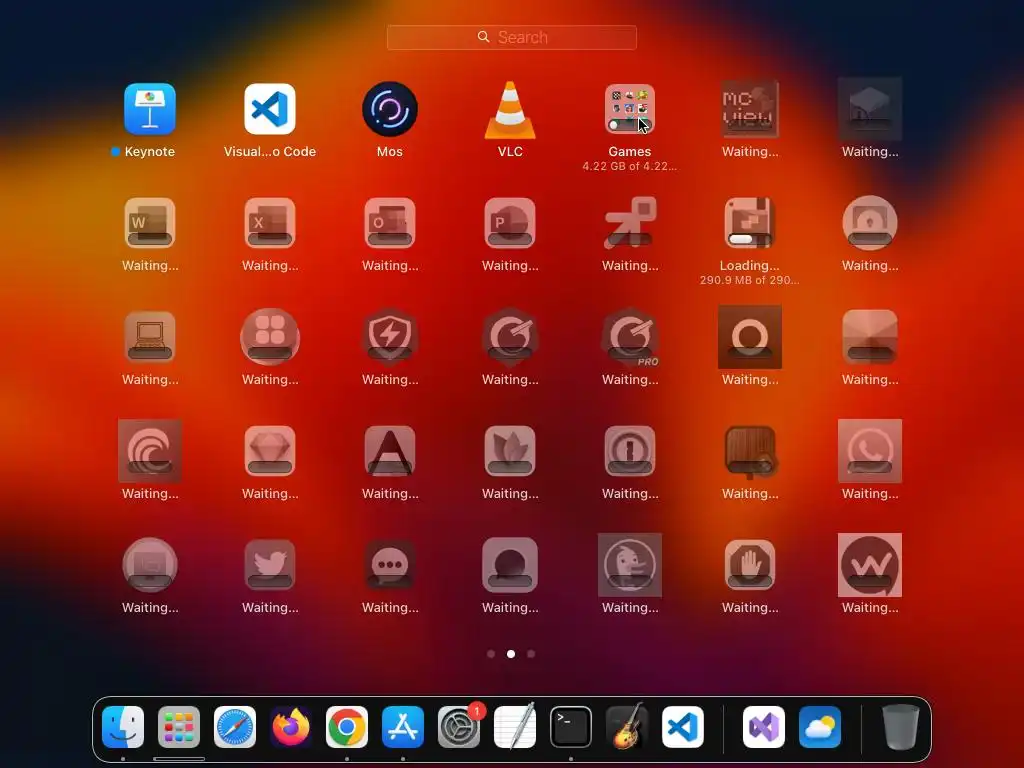Open Google Chrome from the Dock
The width and height of the screenshot is (1024, 768).
347,727
